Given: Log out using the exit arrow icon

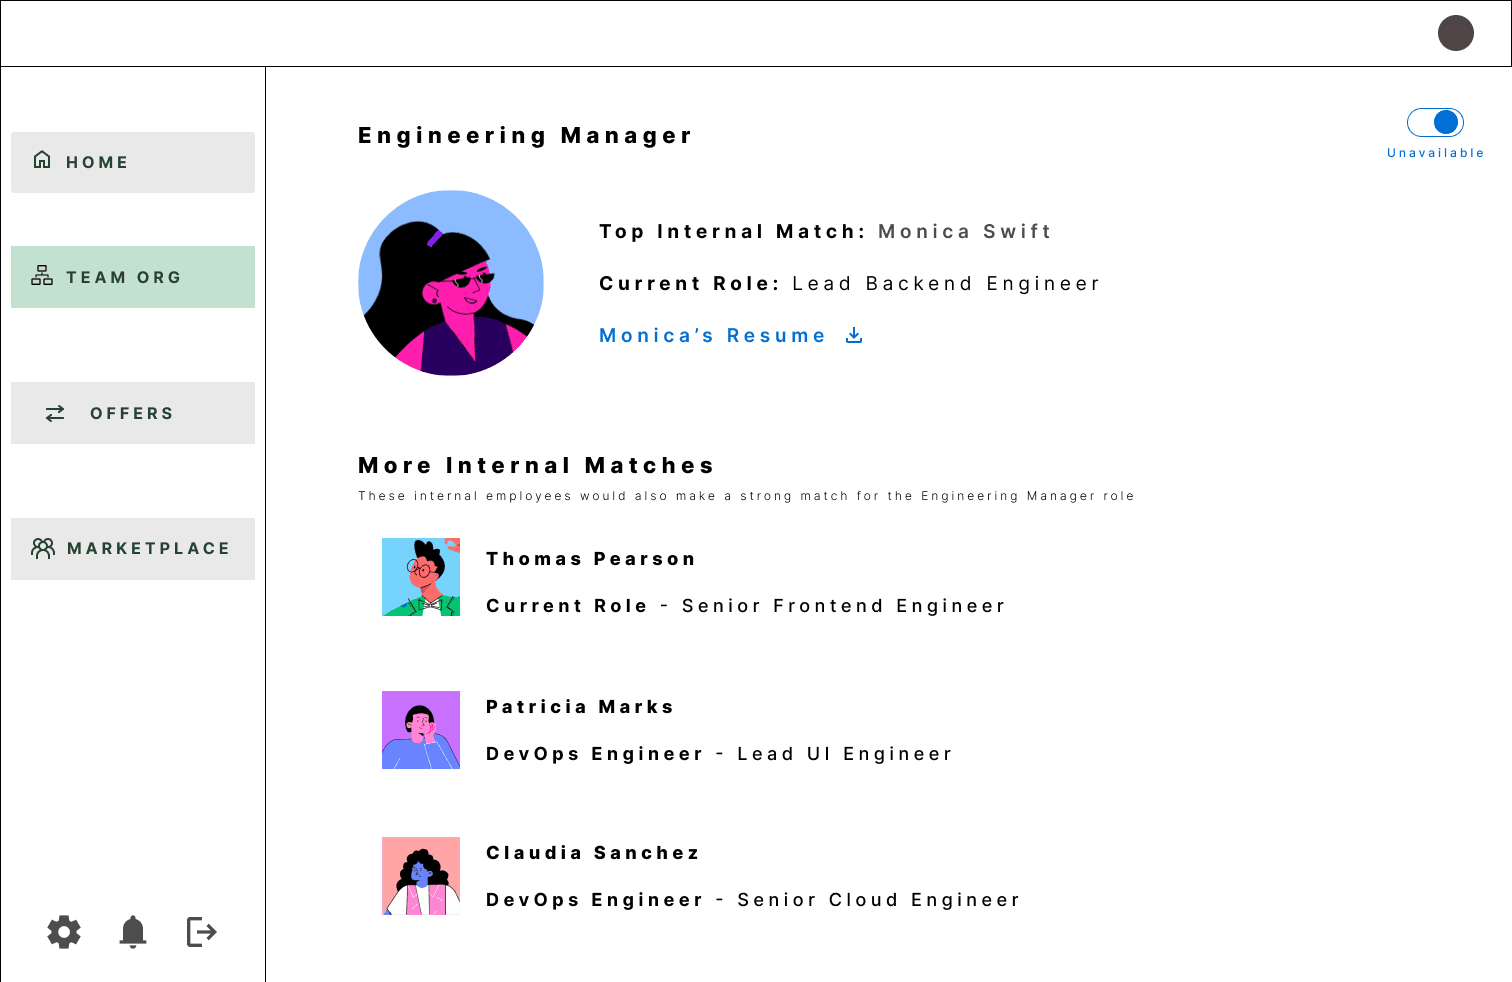Looking at the screenshot, I should pyautogui.click(x=202, y=932).
